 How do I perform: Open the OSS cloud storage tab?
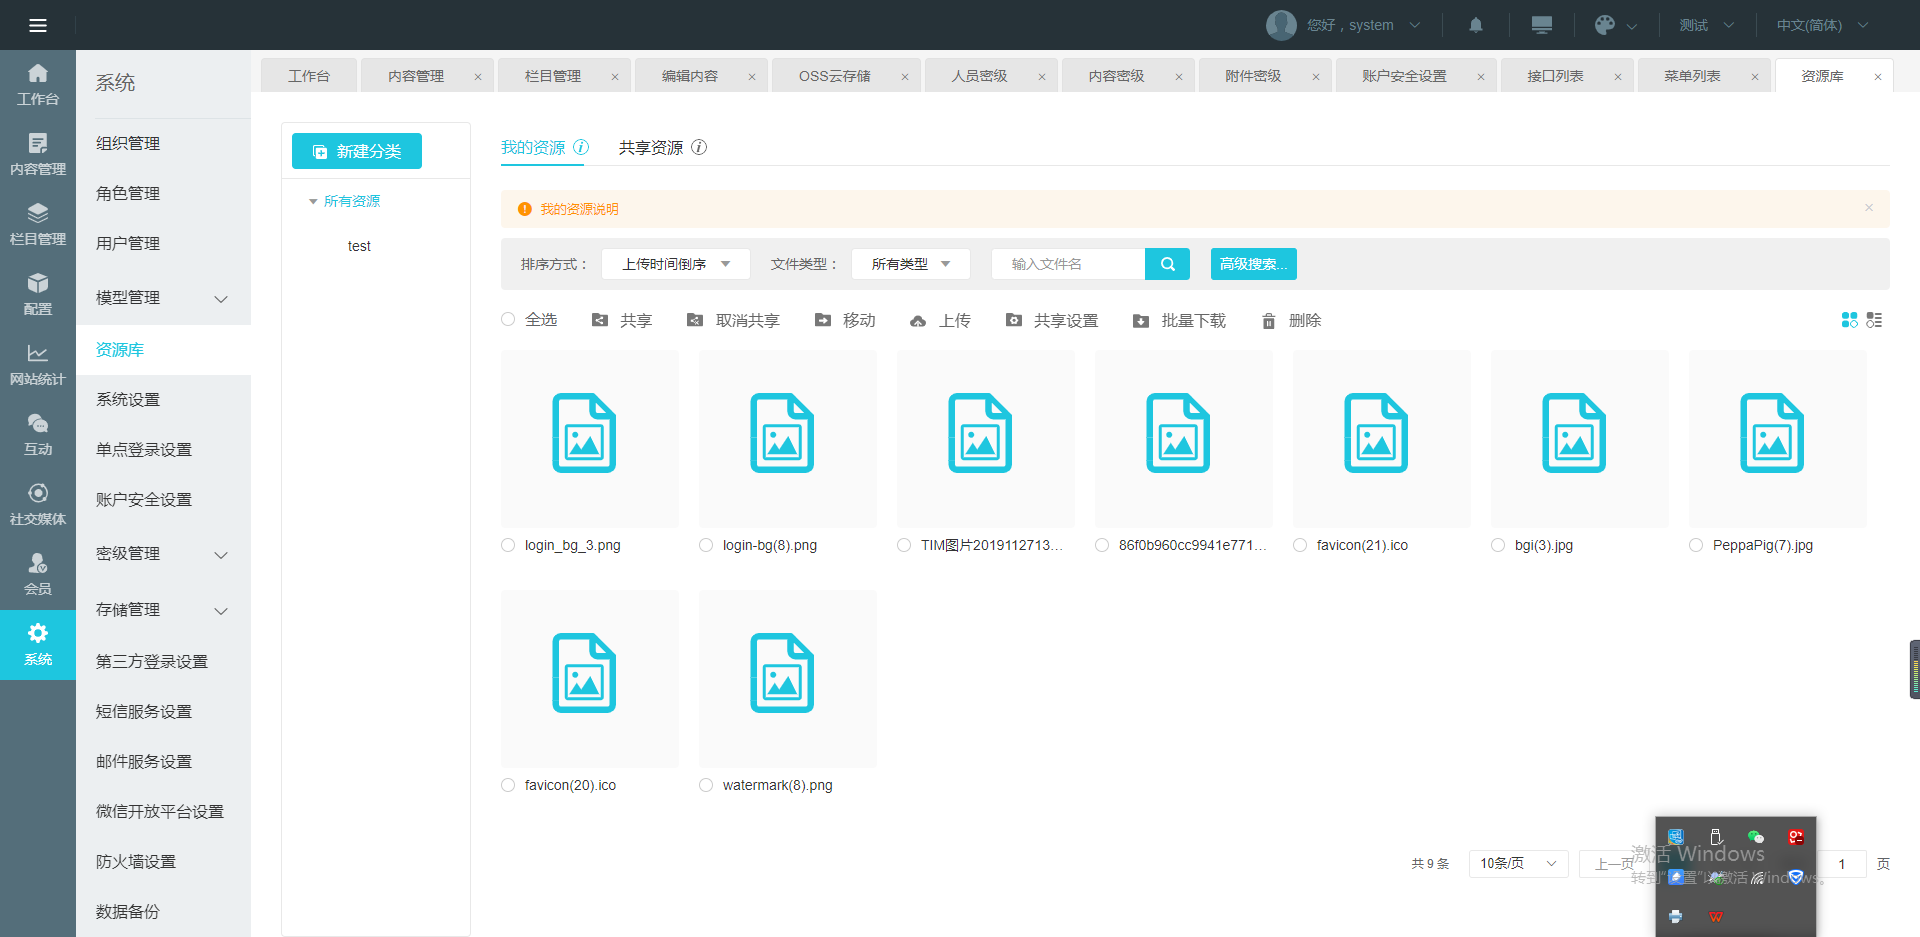pyautogui.click(x=834, y=76)
